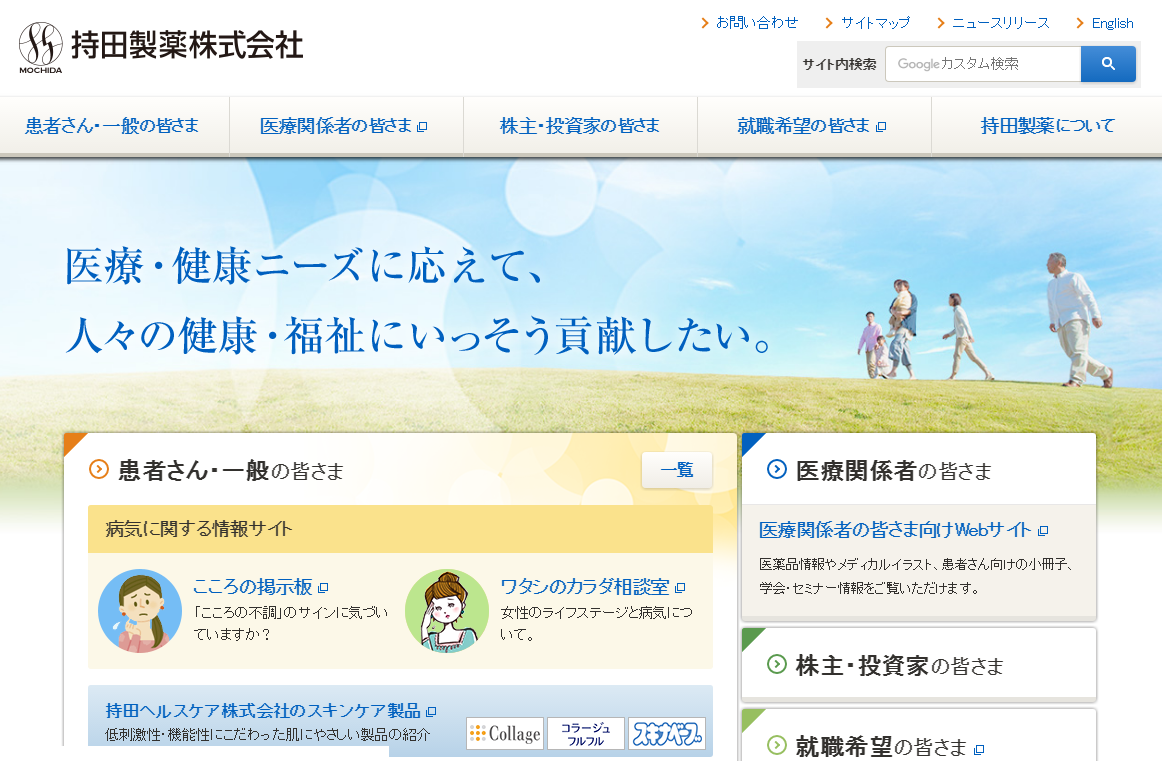1162x761 pixels.
Task: Open 医療関係者の皆さま panel heading
Action: 894,471
